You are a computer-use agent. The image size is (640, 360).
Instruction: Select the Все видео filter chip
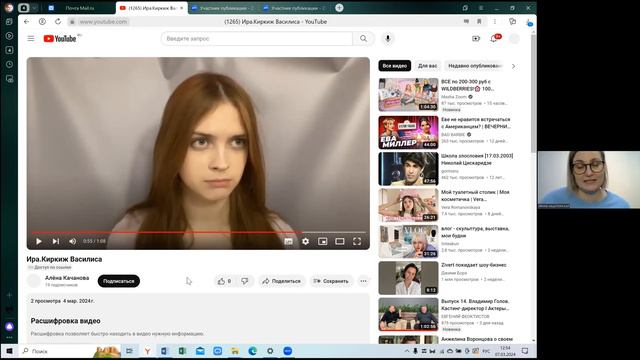click(395, 66)
